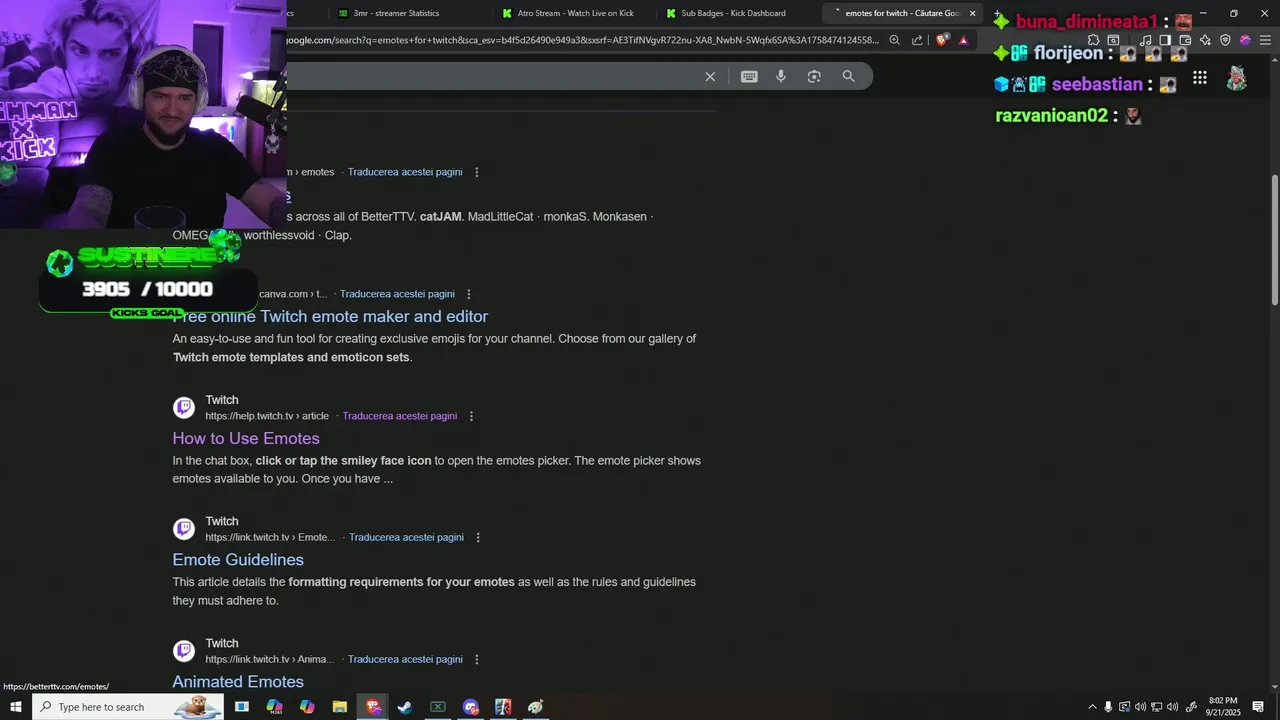The image size is (1280, 720).
Task: Open Steam from the taskbar
Action: 405,707
